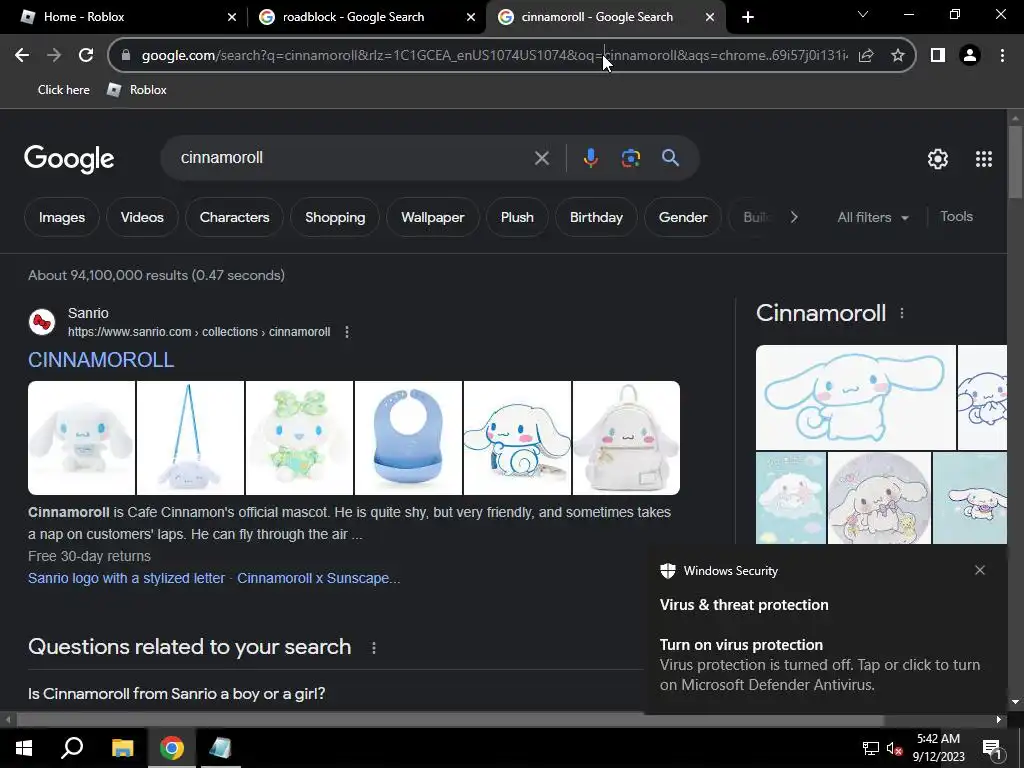Open the notepad-like app in taskbar
This screenshot has height=768, width=1024.
[220, 748]
